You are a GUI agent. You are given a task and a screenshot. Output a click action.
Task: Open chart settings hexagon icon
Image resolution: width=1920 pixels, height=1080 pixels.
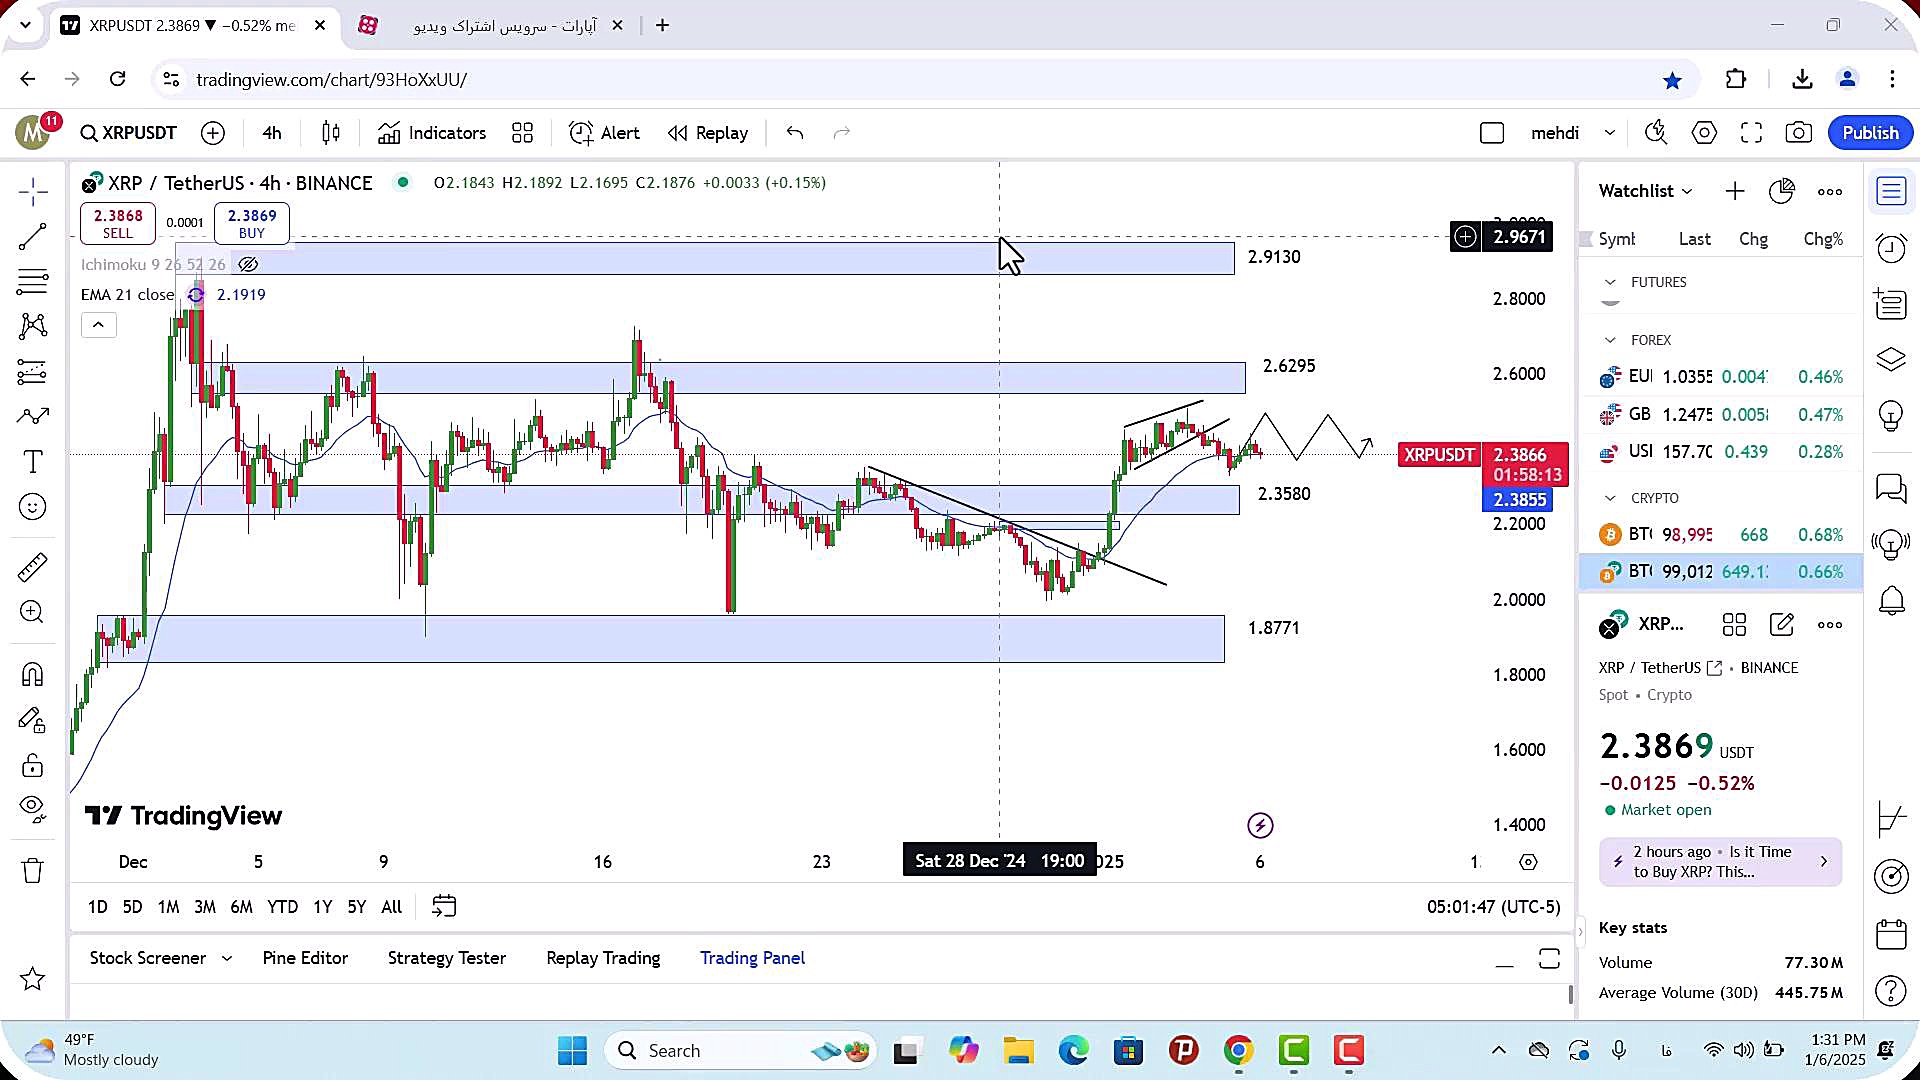click(x=1704, y=133)
